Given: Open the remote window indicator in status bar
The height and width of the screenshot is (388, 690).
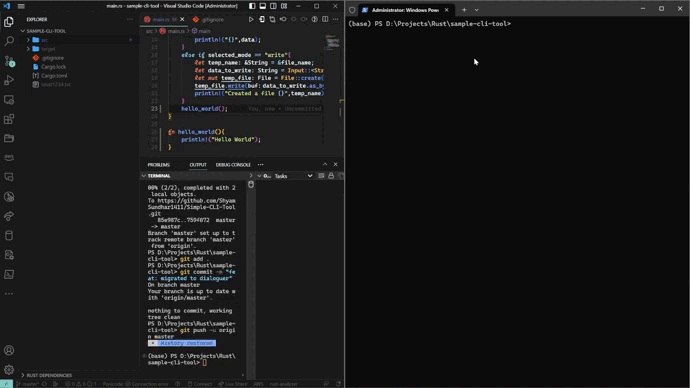Looking at the screenshot, I should coord(6,384).
